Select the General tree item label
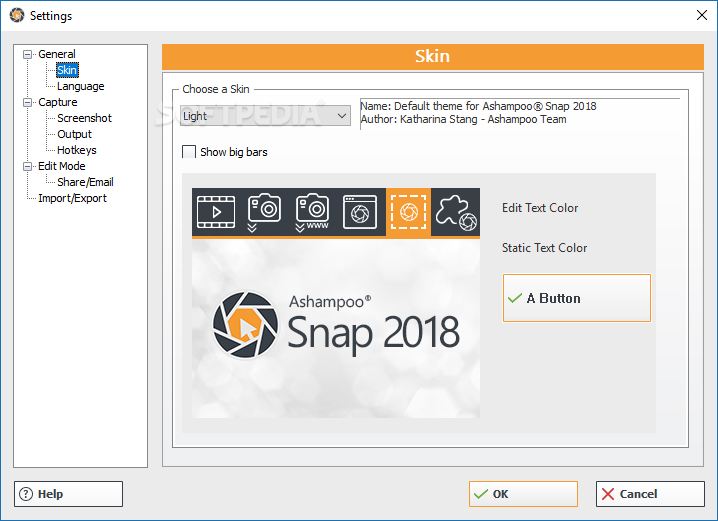 (x=57, y=54)
